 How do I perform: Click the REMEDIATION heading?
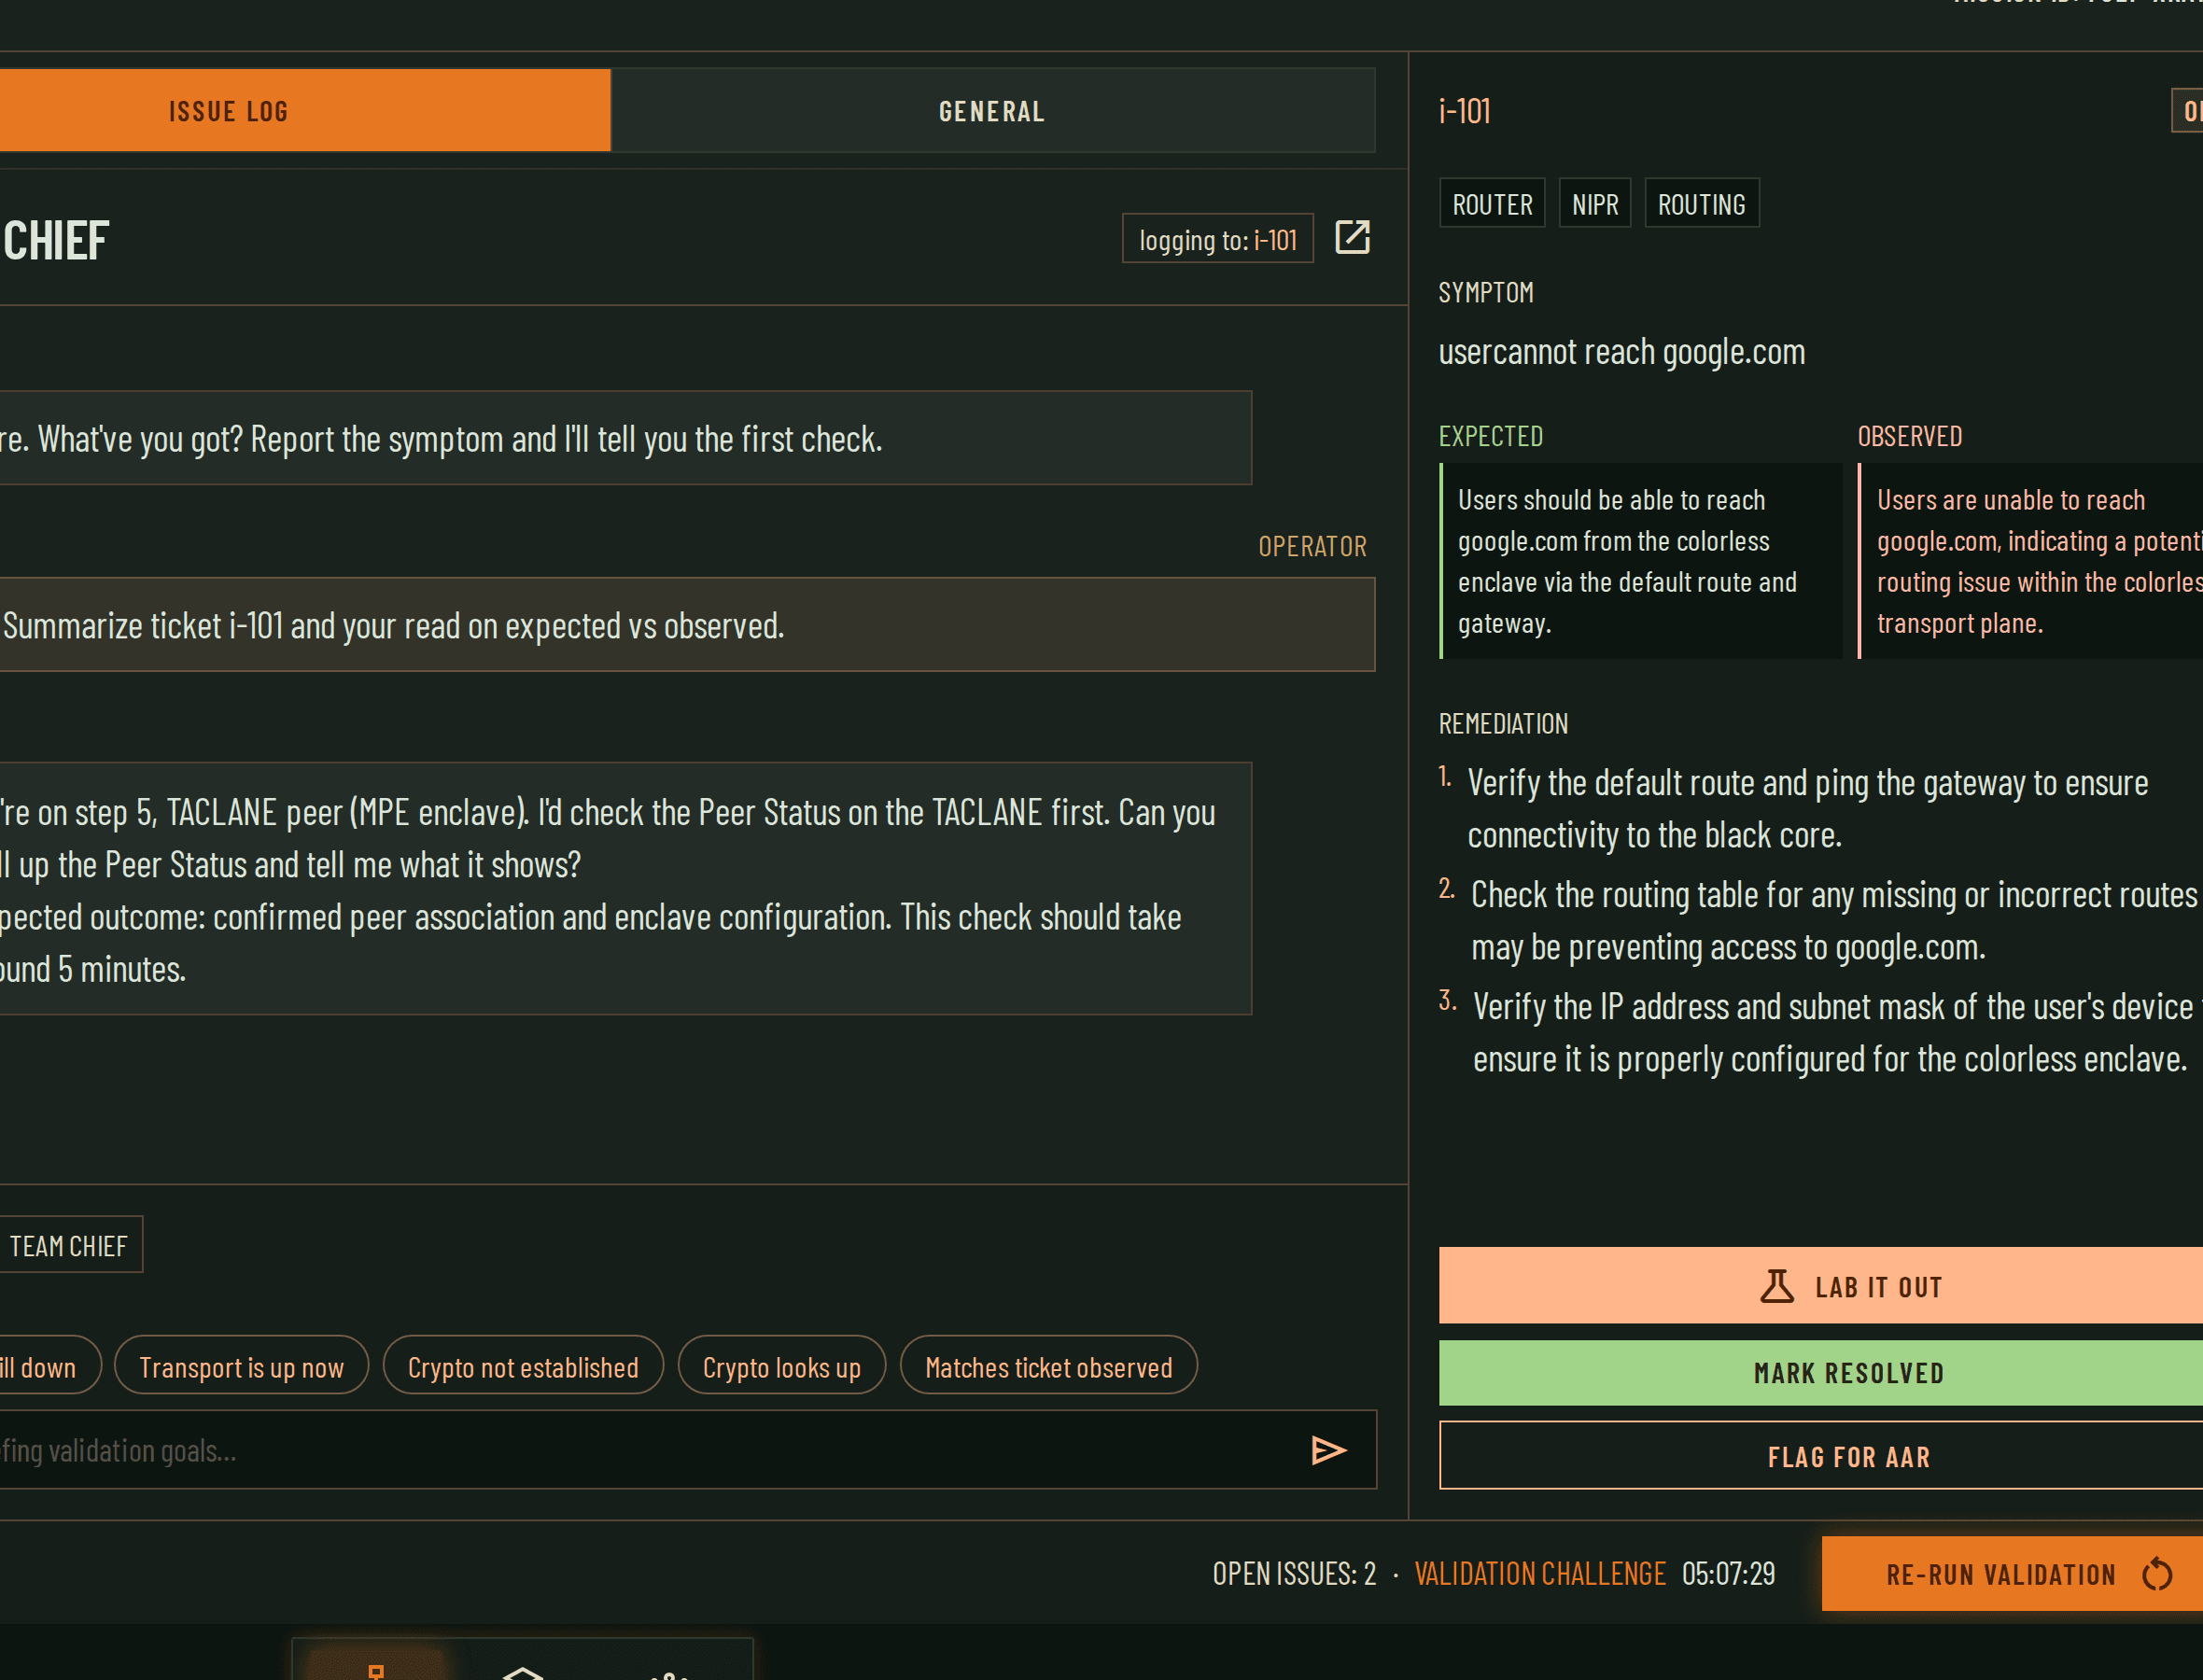pyautogui.click(x=1503, y=724)
